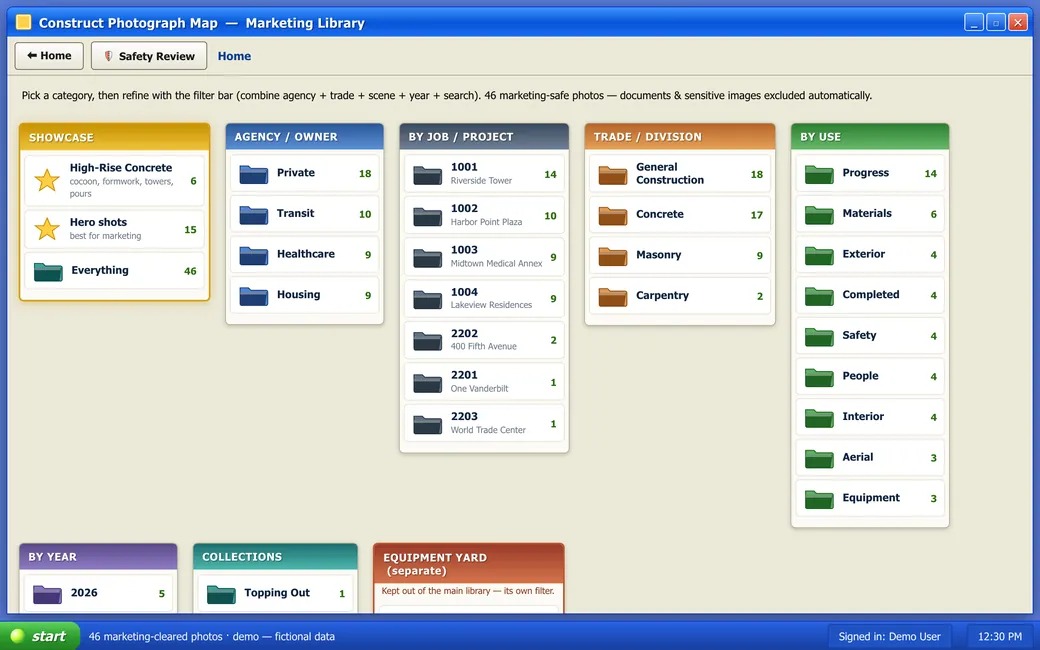Click the green Equipment folder icon
The height and width of the screenshot is (650, 1040).
coord(819,499)
